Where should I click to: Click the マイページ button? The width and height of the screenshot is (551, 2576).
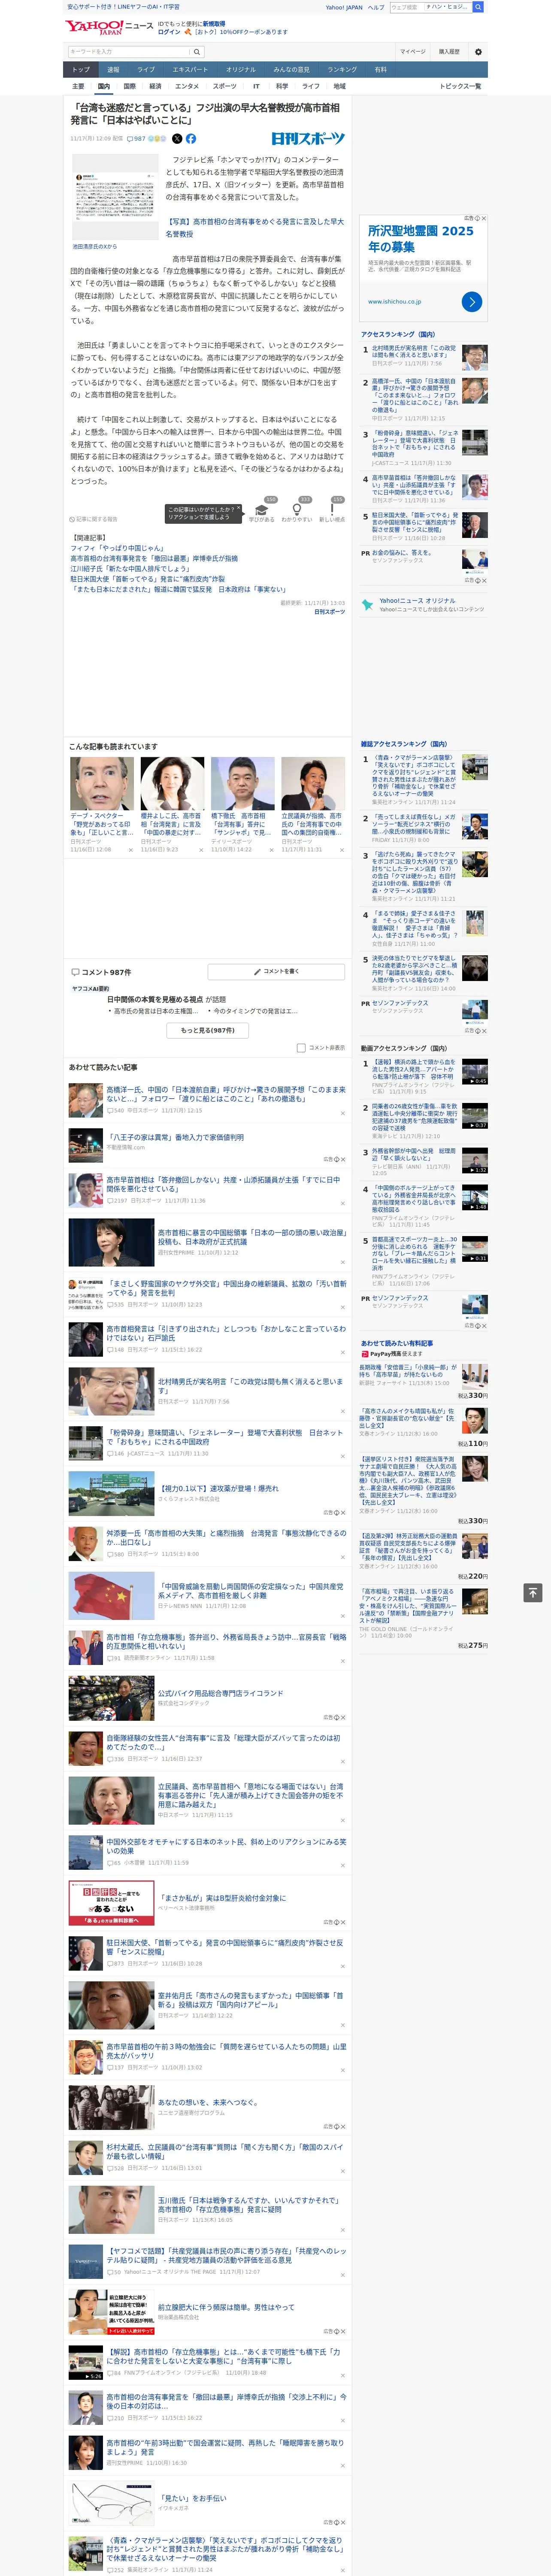(x=413, y=52)
